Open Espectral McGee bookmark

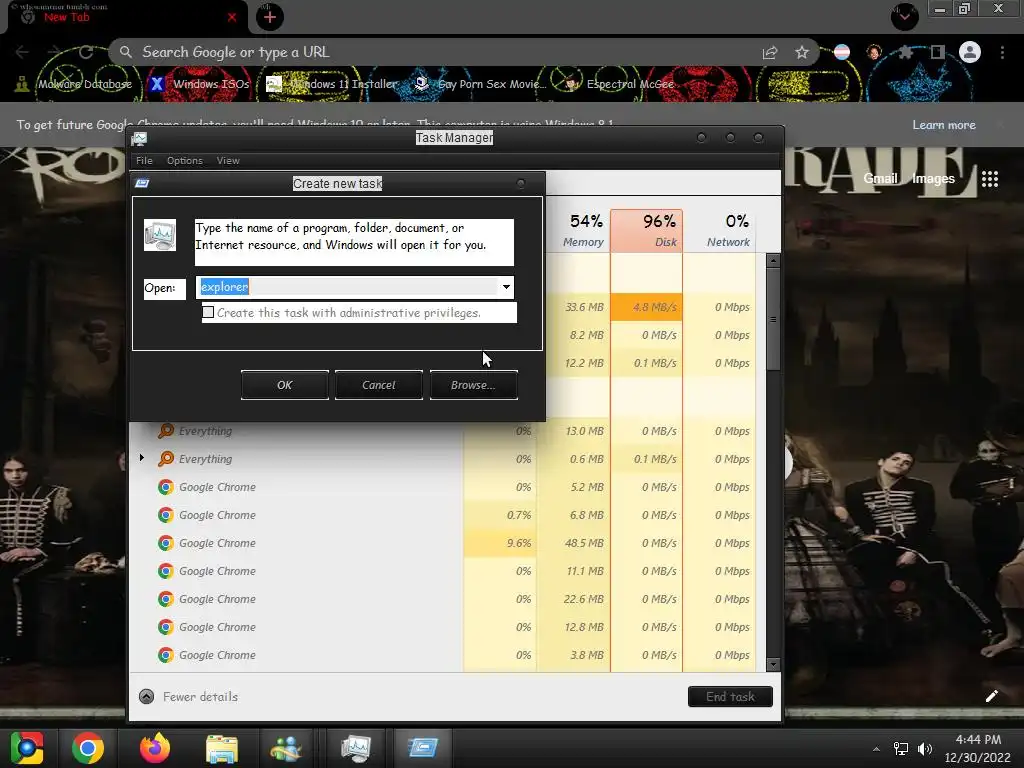coord(620,84)
